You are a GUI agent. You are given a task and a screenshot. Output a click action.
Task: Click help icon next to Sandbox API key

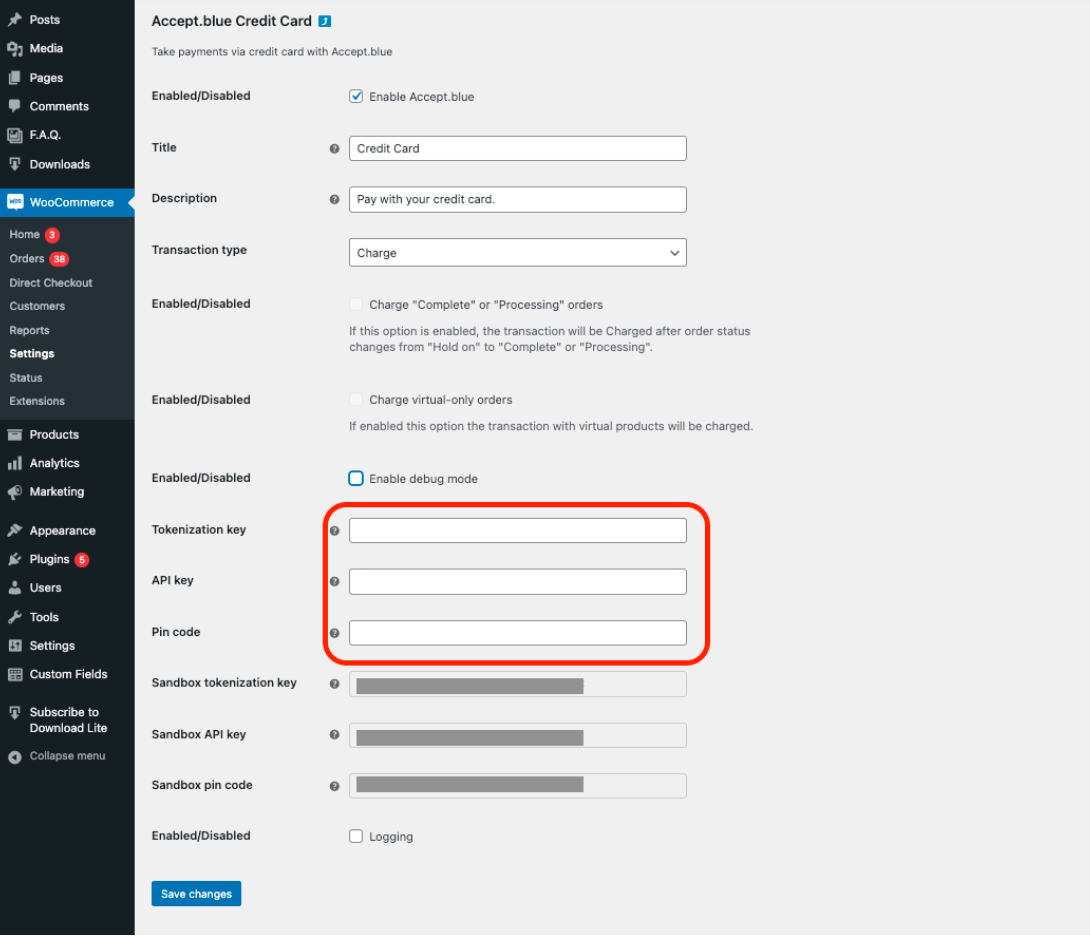click(334, 734)
